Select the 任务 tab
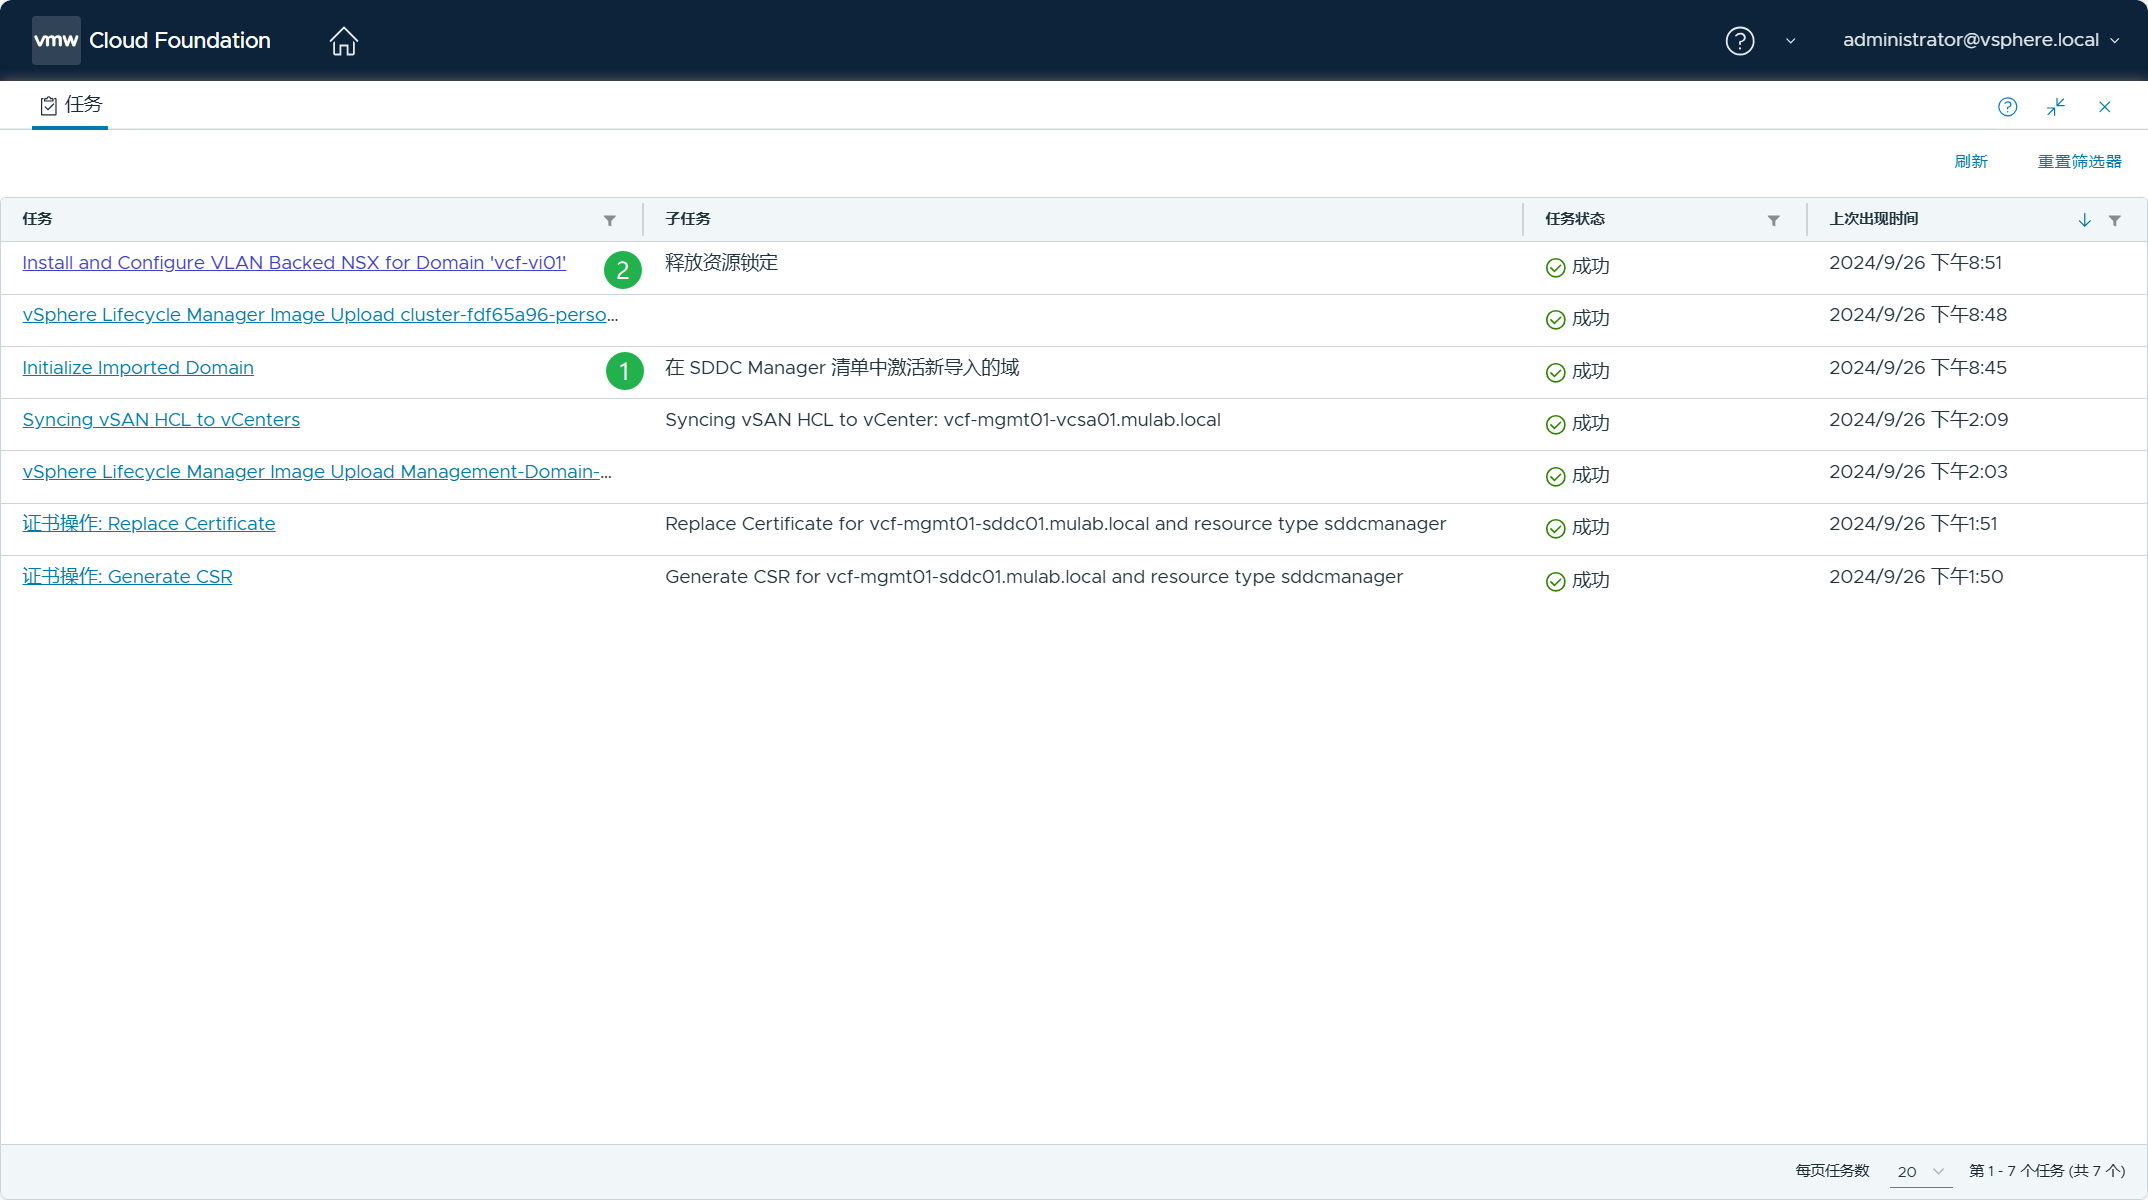 [x=68, y=103]
